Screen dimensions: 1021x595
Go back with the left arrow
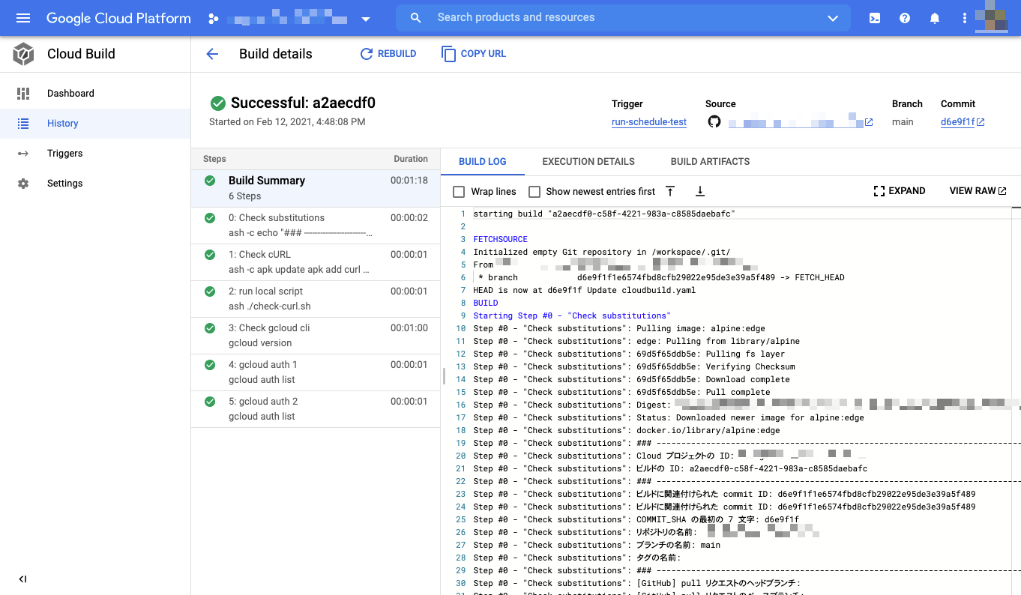212,54
